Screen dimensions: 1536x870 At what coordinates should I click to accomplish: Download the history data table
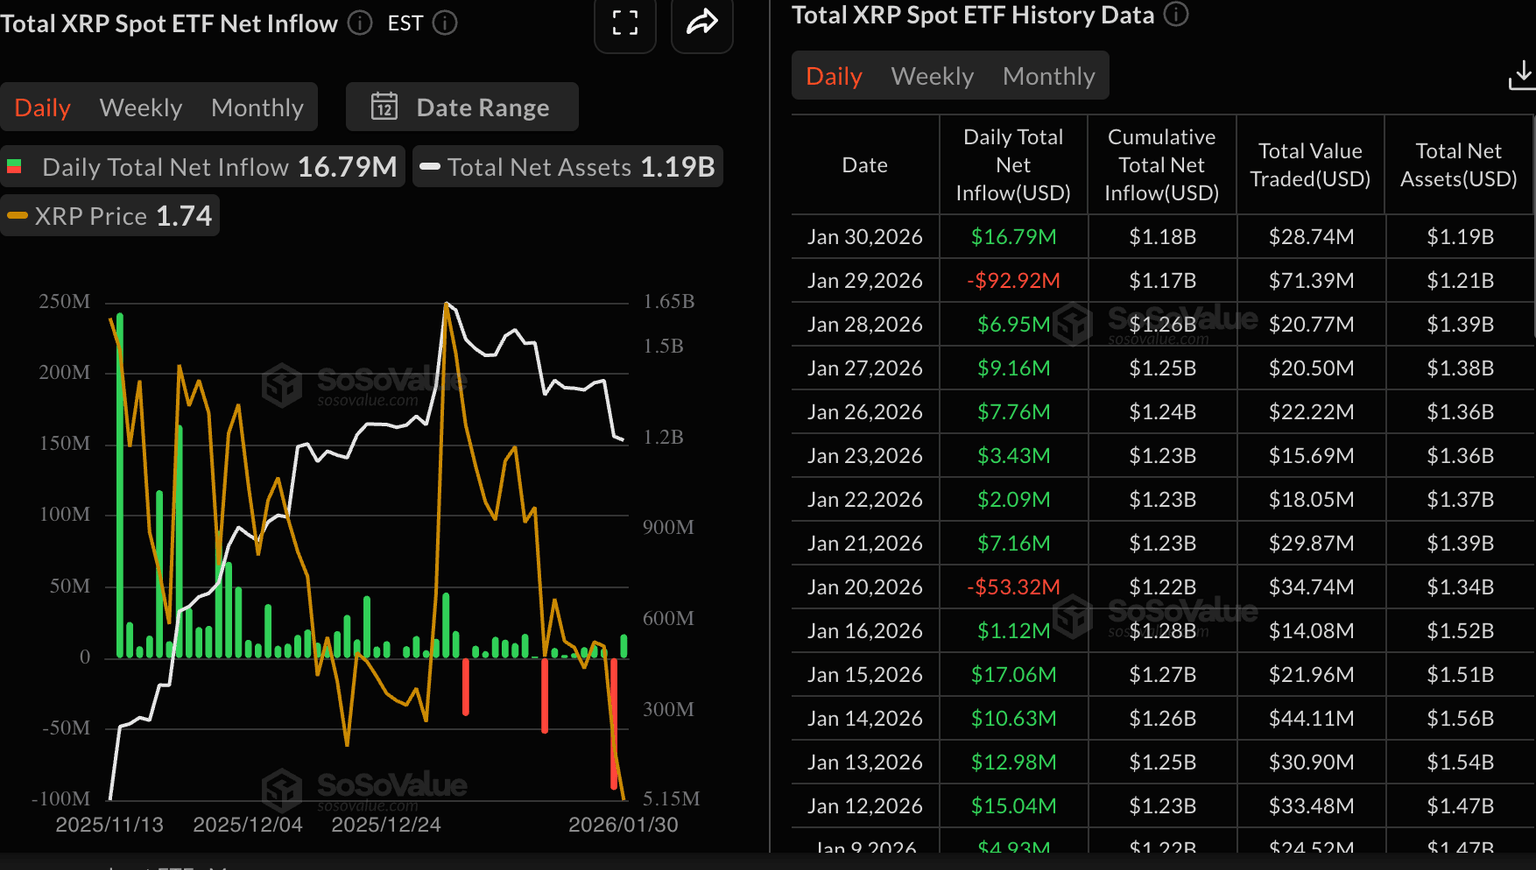1520,75
